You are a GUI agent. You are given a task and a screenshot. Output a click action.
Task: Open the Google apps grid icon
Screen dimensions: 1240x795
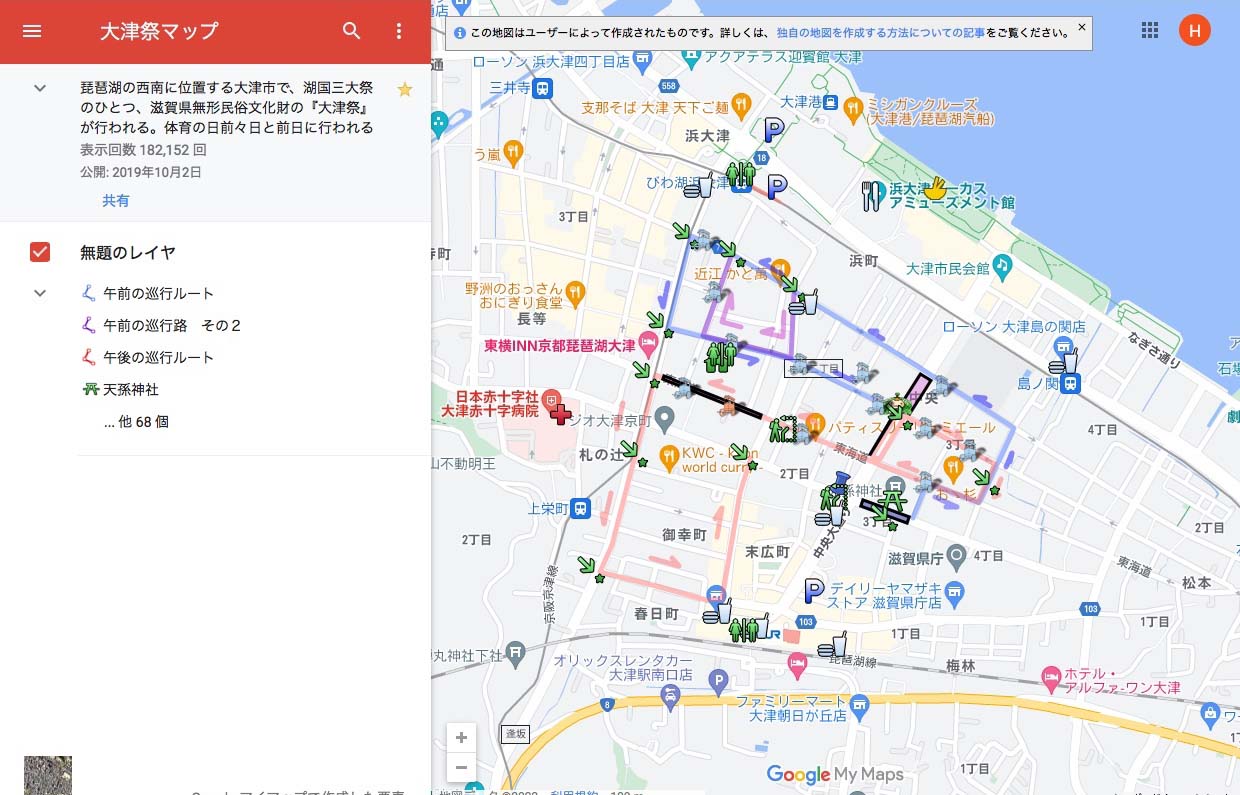1150,31
